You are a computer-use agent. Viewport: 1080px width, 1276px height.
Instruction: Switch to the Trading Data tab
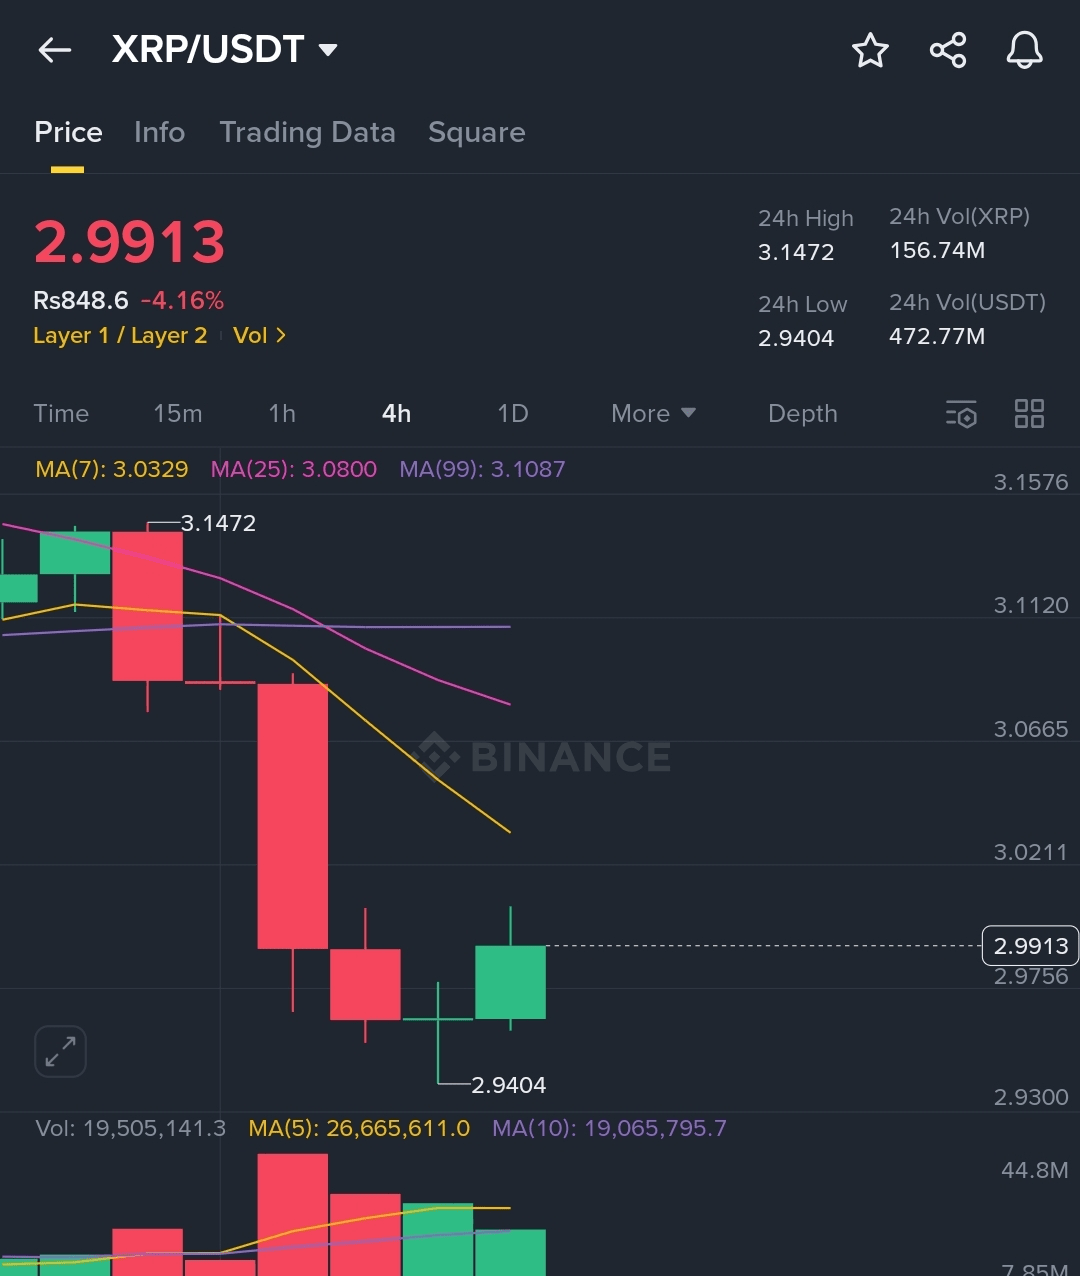307,133
